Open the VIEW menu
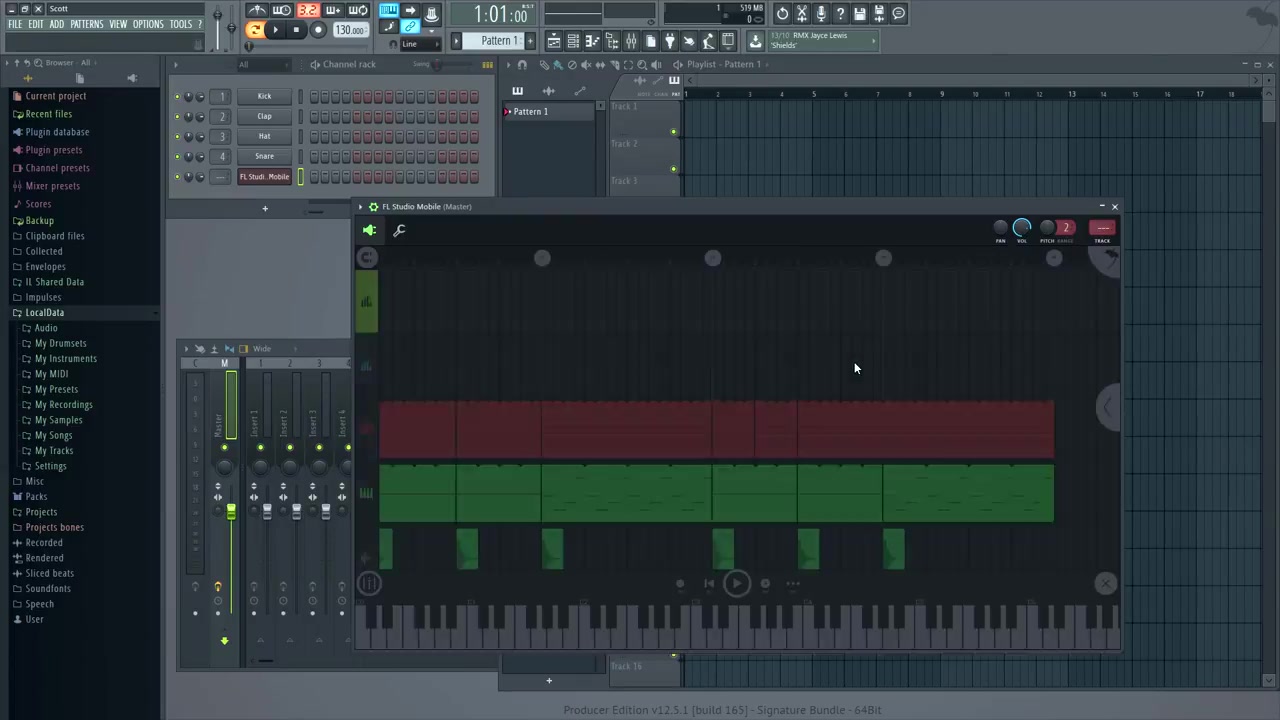Image resolution: width=1280 pixels, height=720 pixels. click(x=118, y=24)
